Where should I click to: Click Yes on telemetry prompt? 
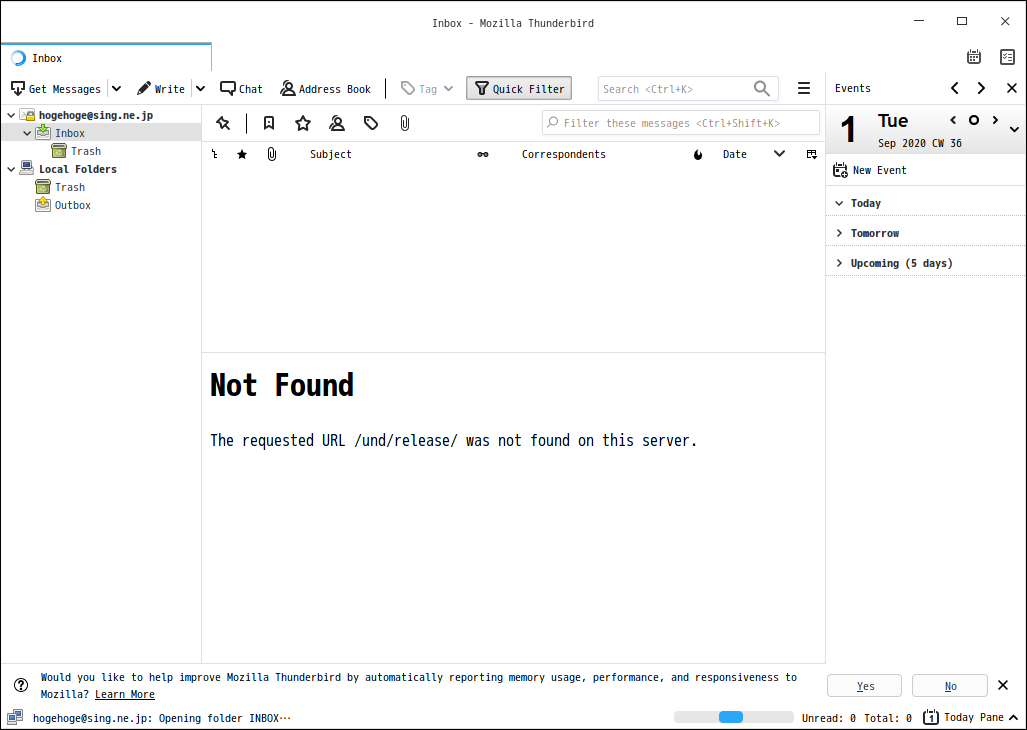865,685
